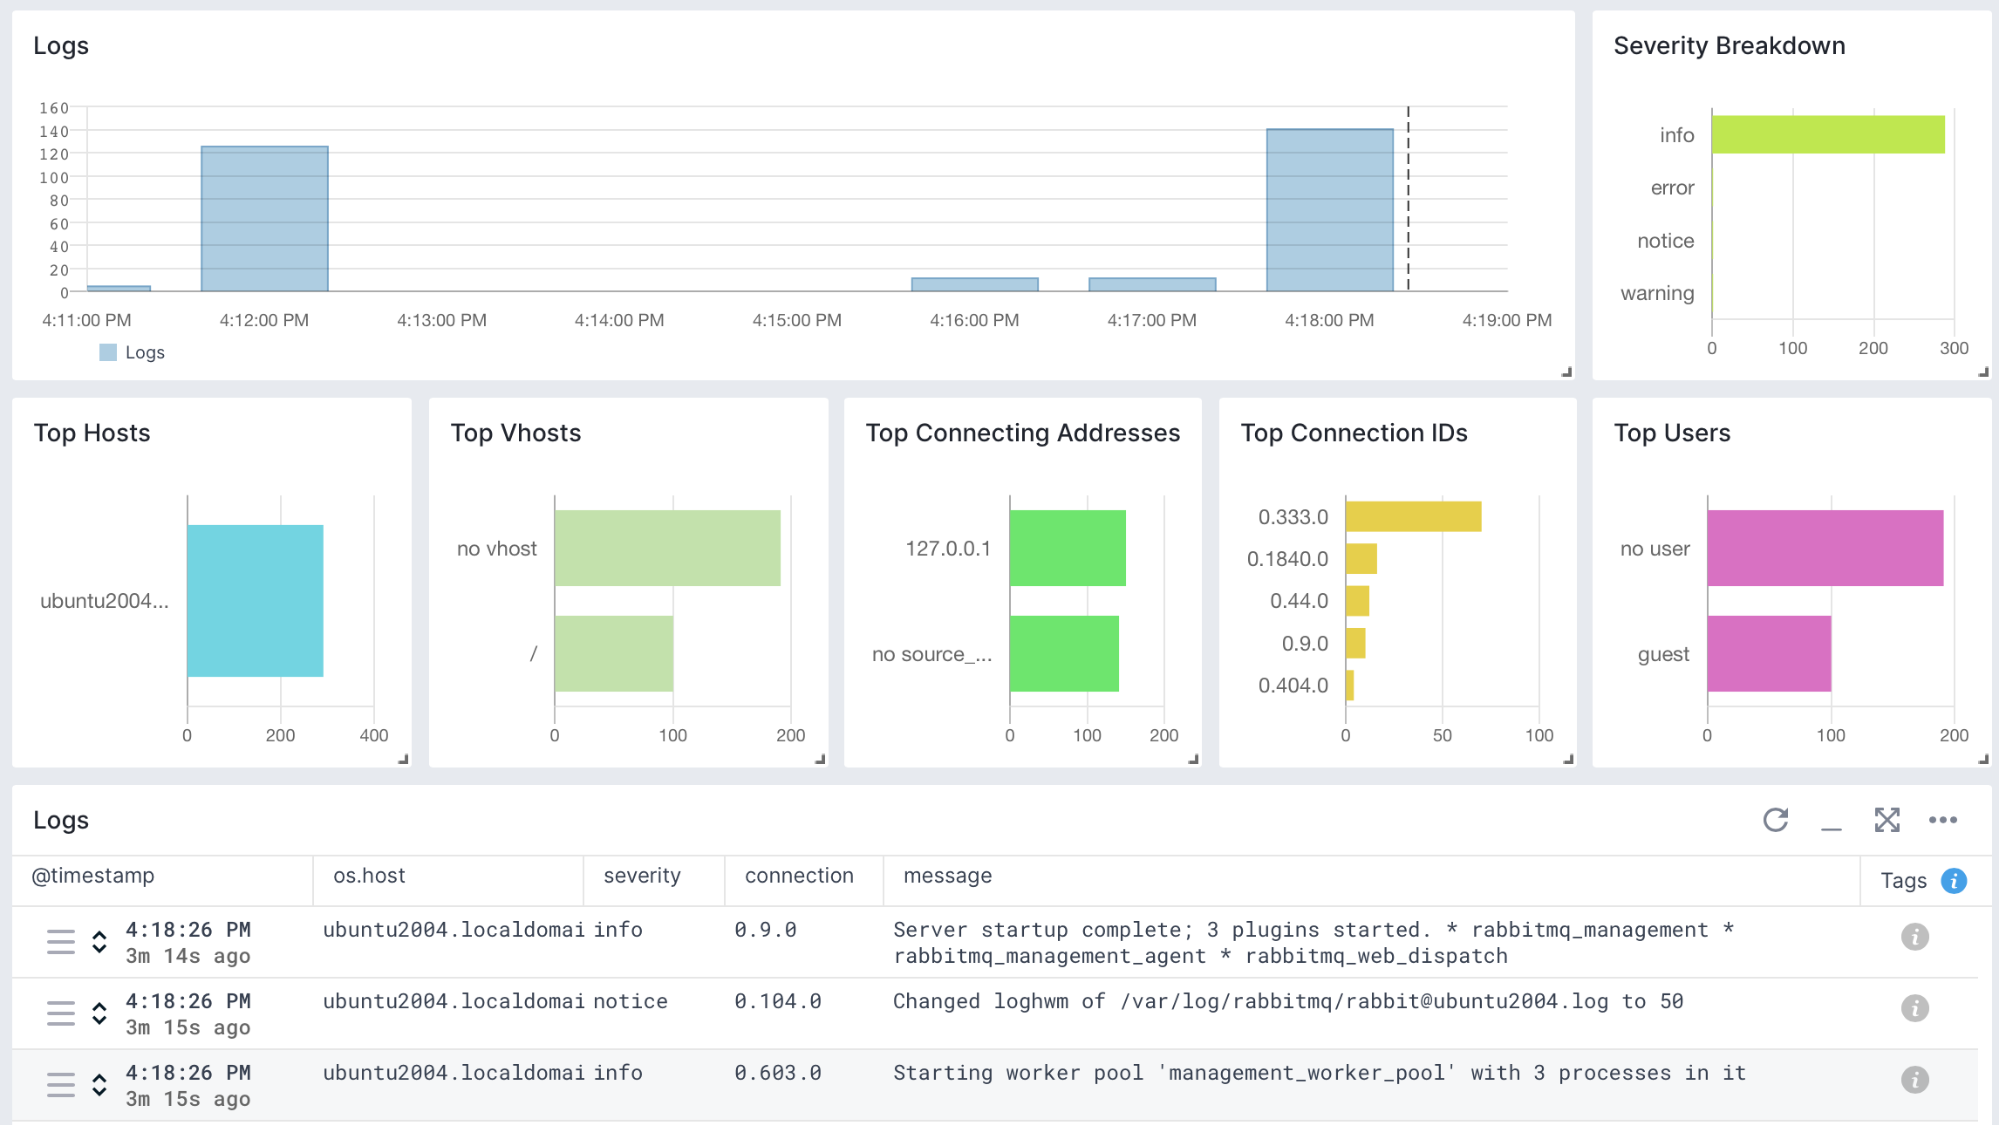Click the 3m 14s ago timestamp
This screenshot has width=1999, height=1126.
[188, 956]
